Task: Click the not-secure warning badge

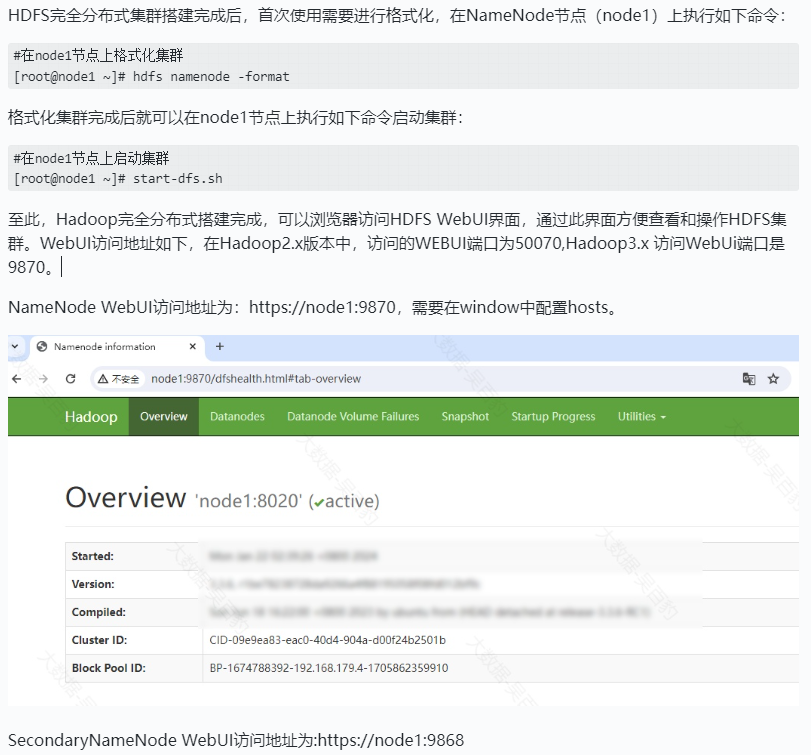Action: click(x=118, y=379)
